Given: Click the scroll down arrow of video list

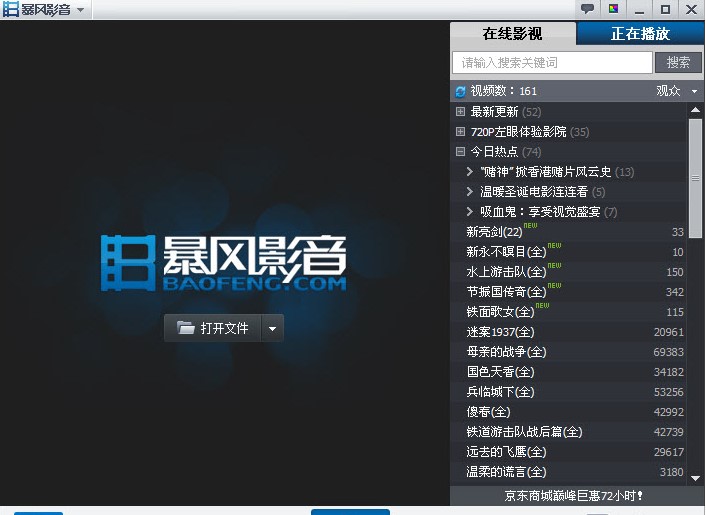Looking at the screenshot, I should (x=695, y=478).
